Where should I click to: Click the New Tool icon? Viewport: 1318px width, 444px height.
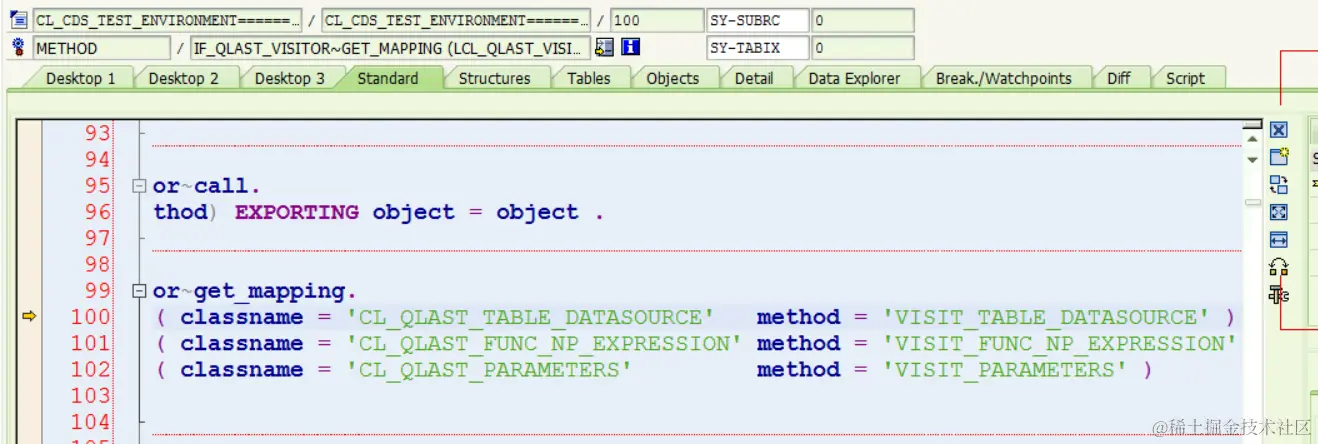1278,157
